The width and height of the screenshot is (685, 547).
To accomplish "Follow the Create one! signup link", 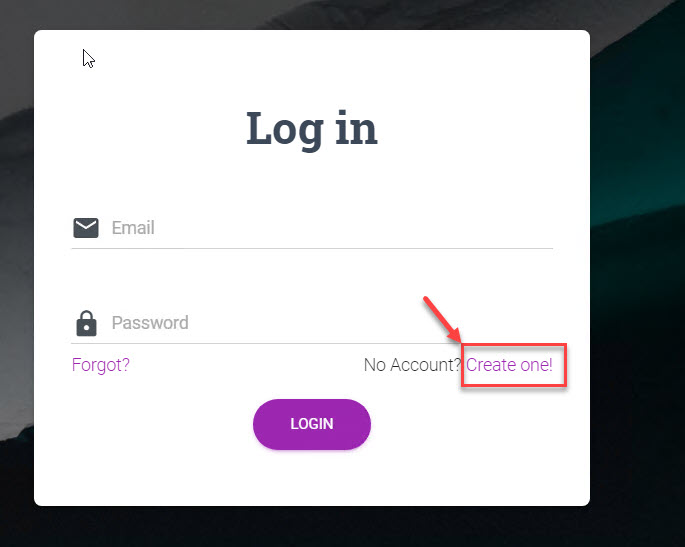I will coord(509,365).
